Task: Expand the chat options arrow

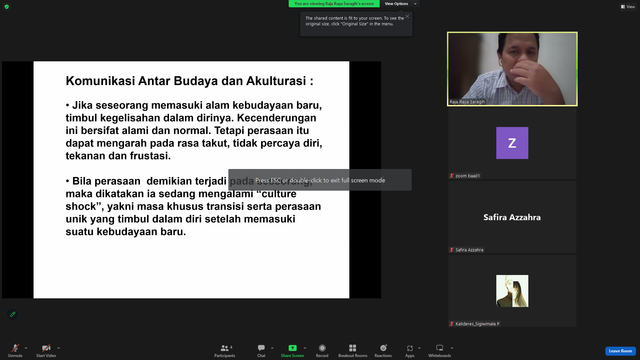Action: tap(272, 348)
